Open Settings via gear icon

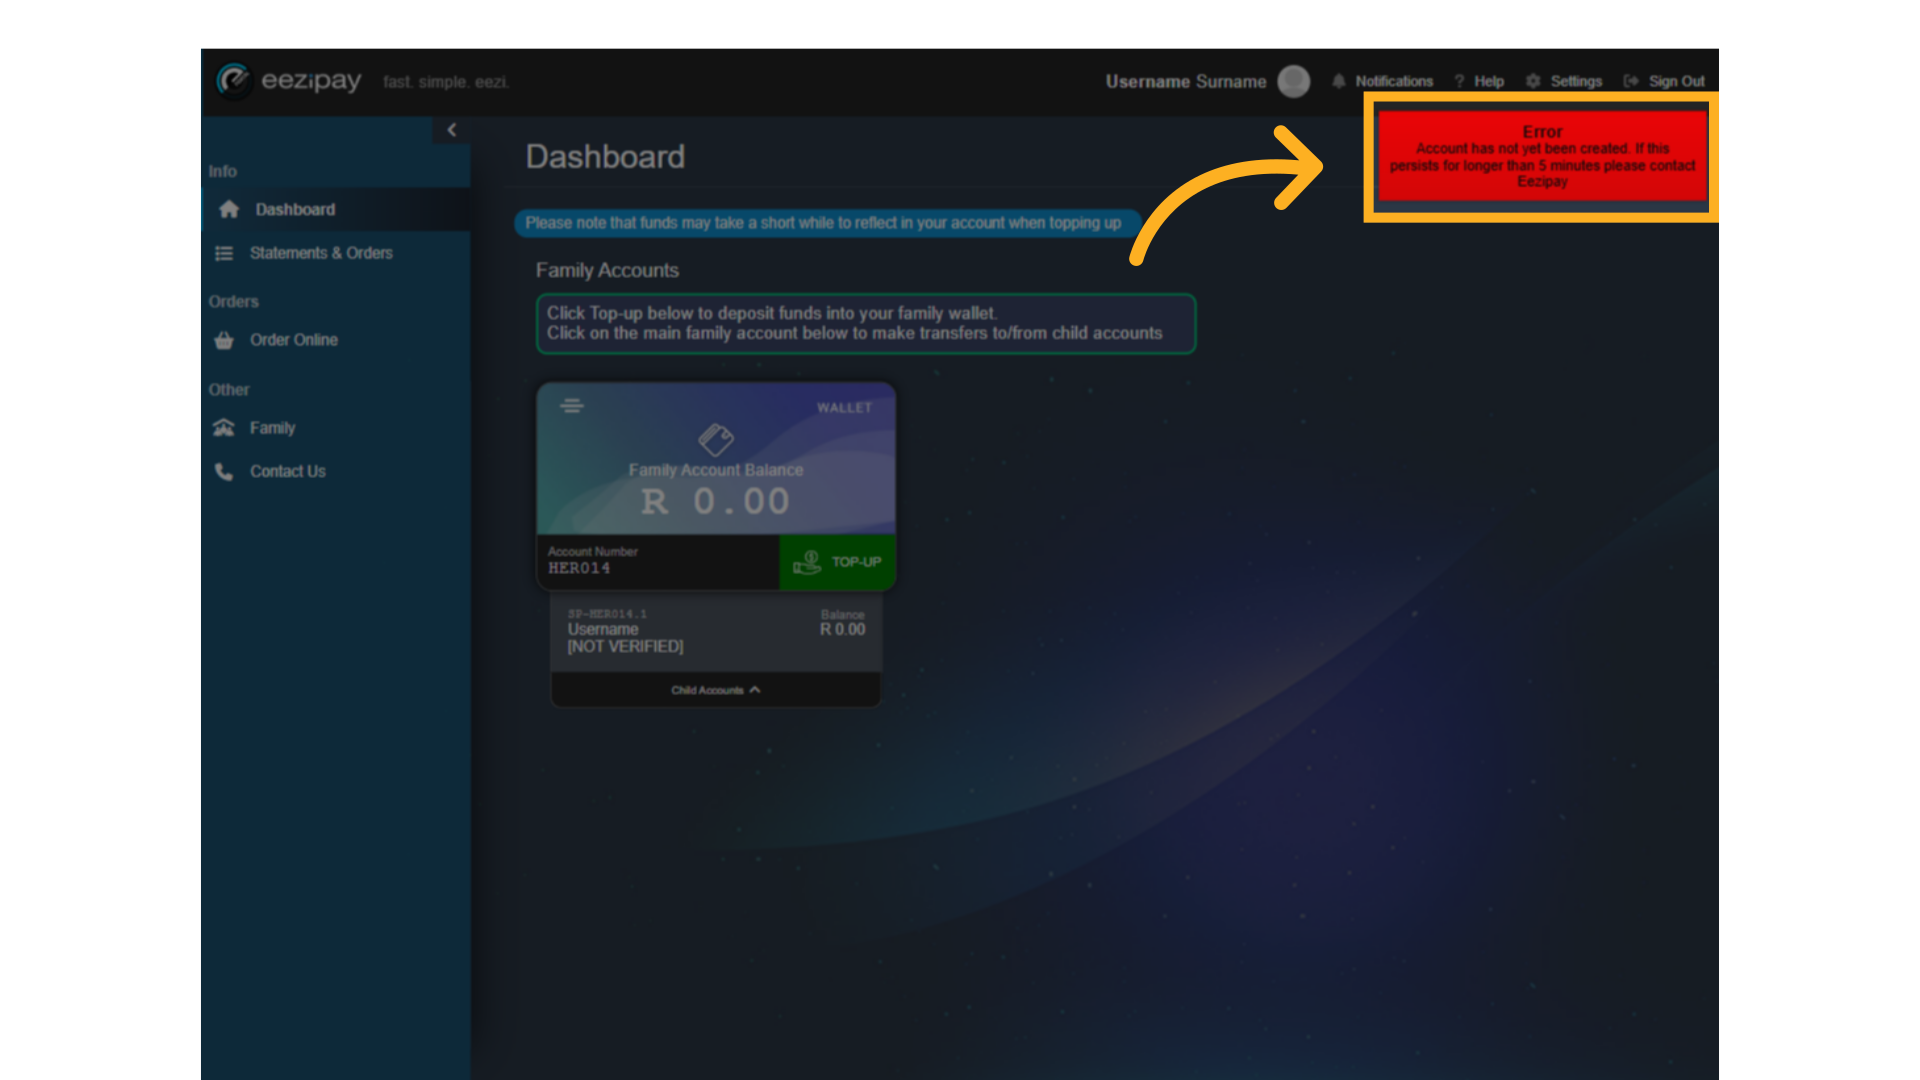pos(1533,81)
